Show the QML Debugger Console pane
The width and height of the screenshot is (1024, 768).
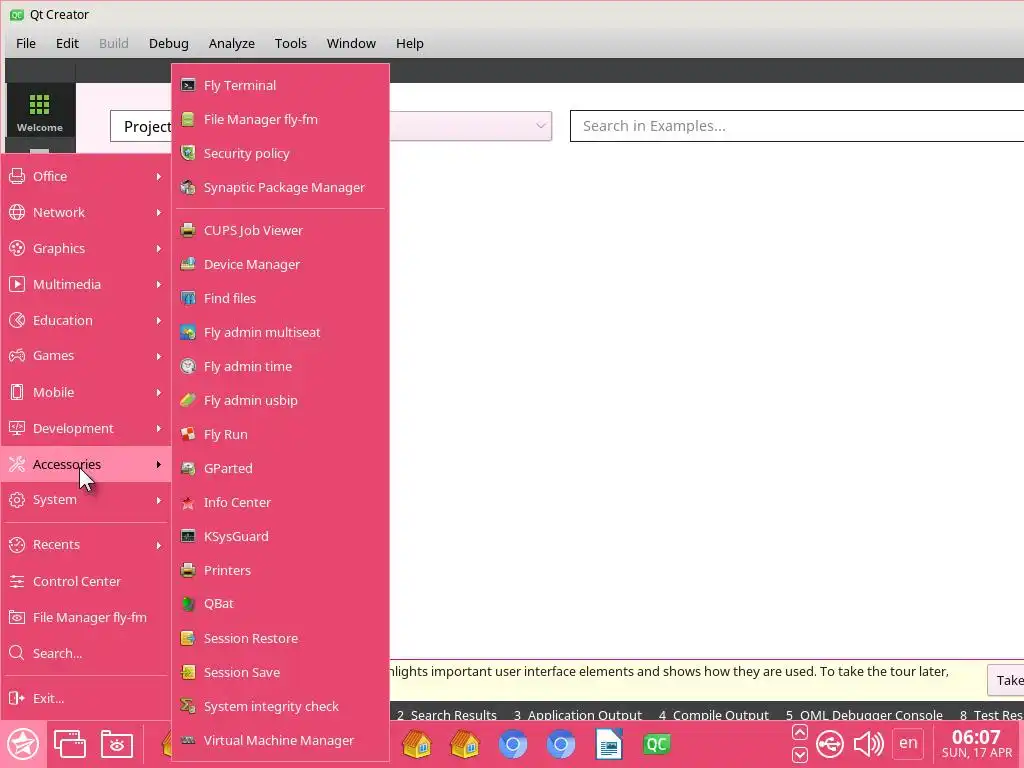pos(864,715)
